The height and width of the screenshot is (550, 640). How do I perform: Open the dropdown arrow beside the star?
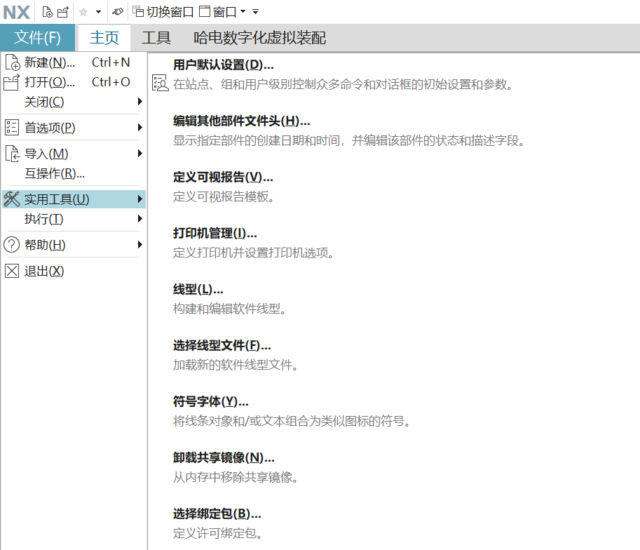coord(98,12)
